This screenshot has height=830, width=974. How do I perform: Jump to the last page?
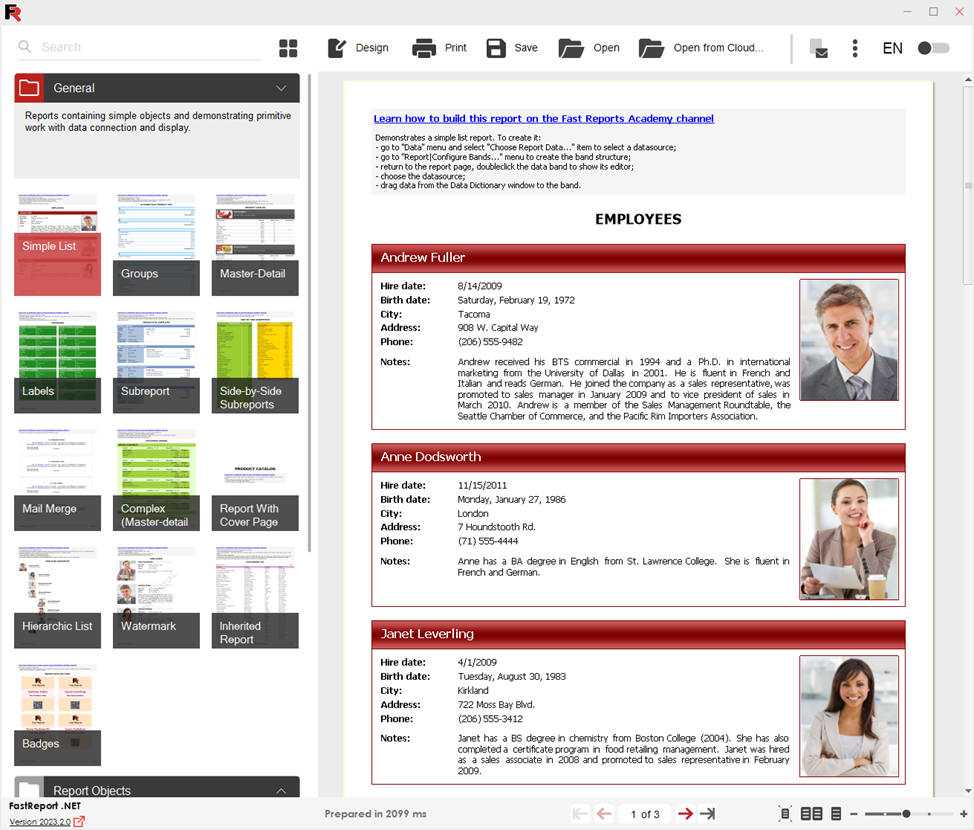click(708, 814)
